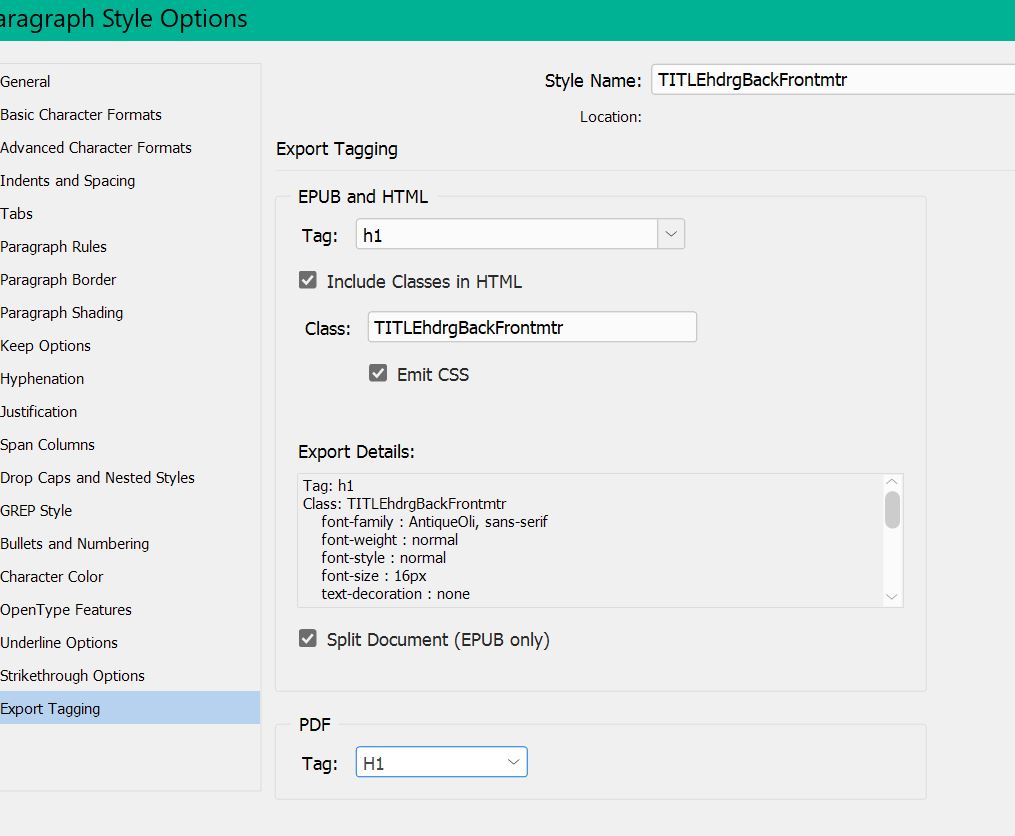Click the 'text-decoration : none' line
Viewport: 1015px width, 836px height.
click(396, 594)
